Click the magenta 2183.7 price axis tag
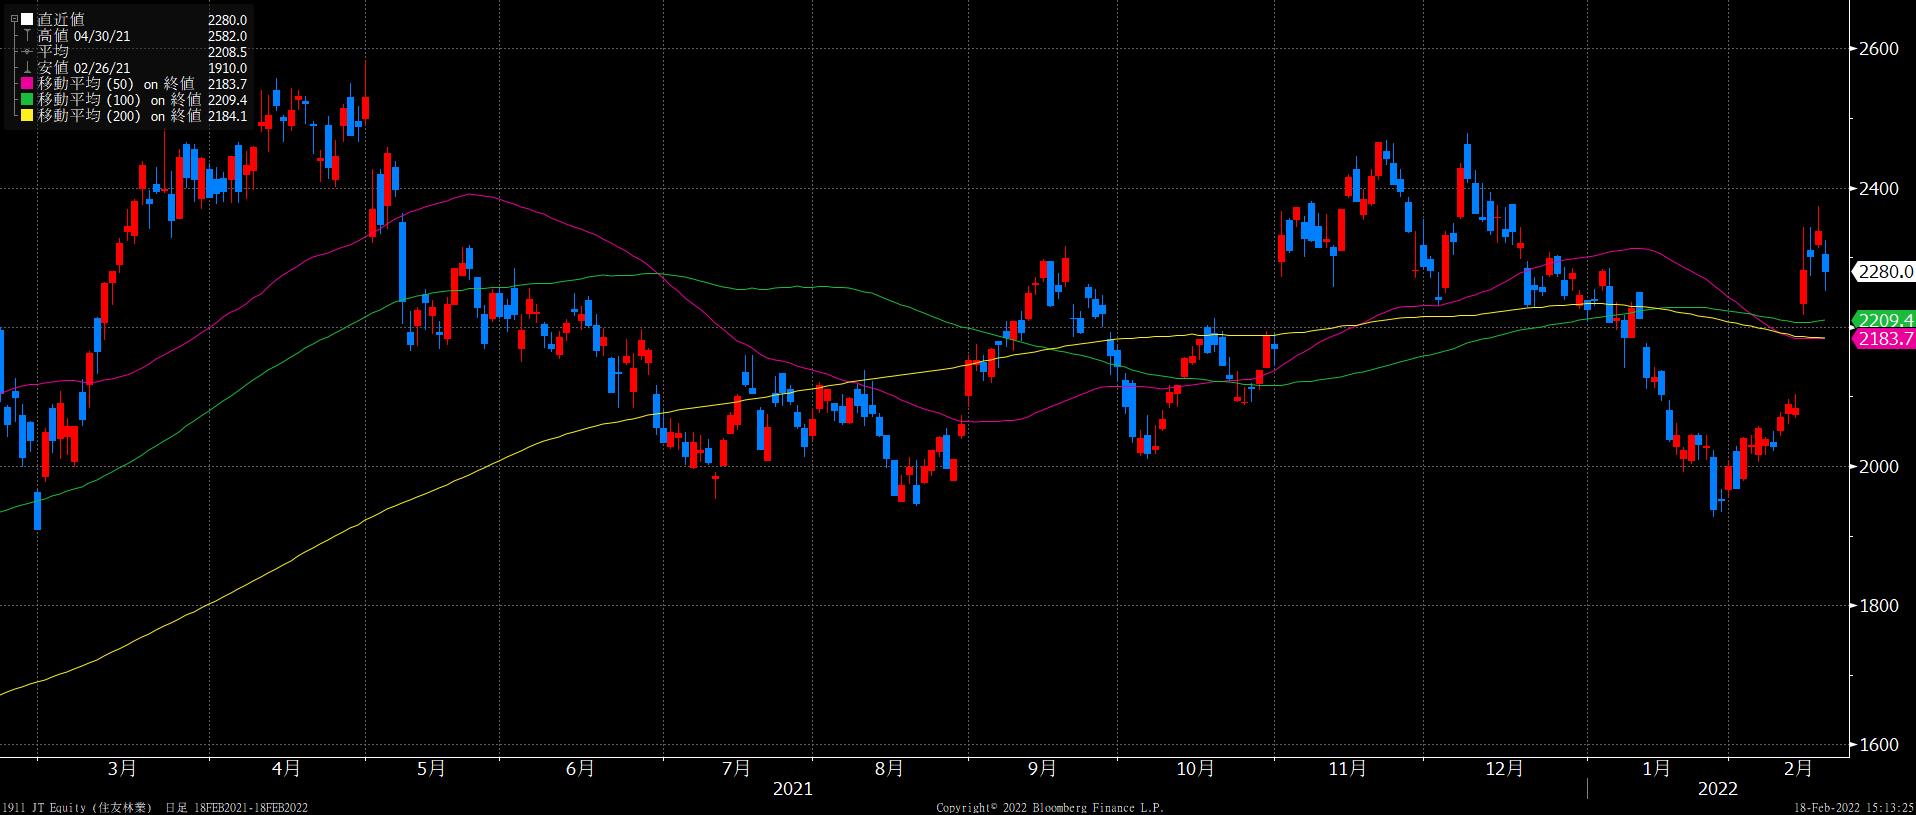The height and width of the screenshot is (815, 1916). (x=1884, y=339)
